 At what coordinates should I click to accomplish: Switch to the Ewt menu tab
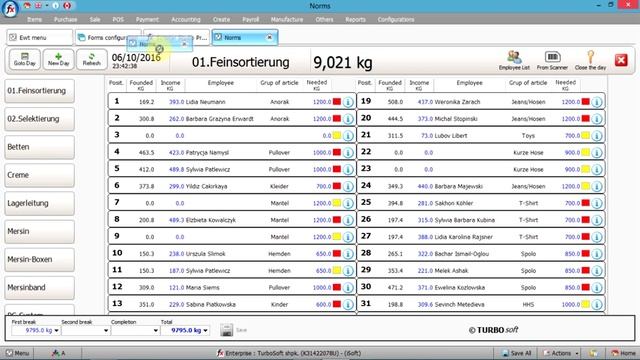click(x=39, y=38)
